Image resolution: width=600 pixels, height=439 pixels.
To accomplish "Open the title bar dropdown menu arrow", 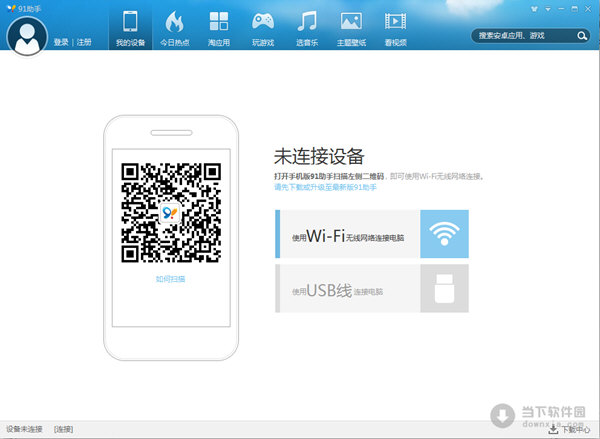I will [548, 9].
